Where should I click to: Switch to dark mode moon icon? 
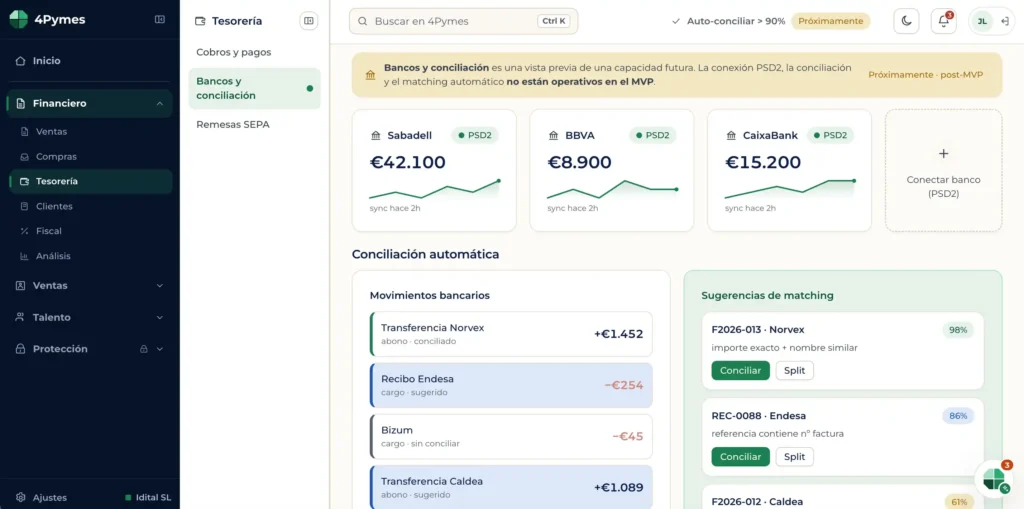coord(906,21)
